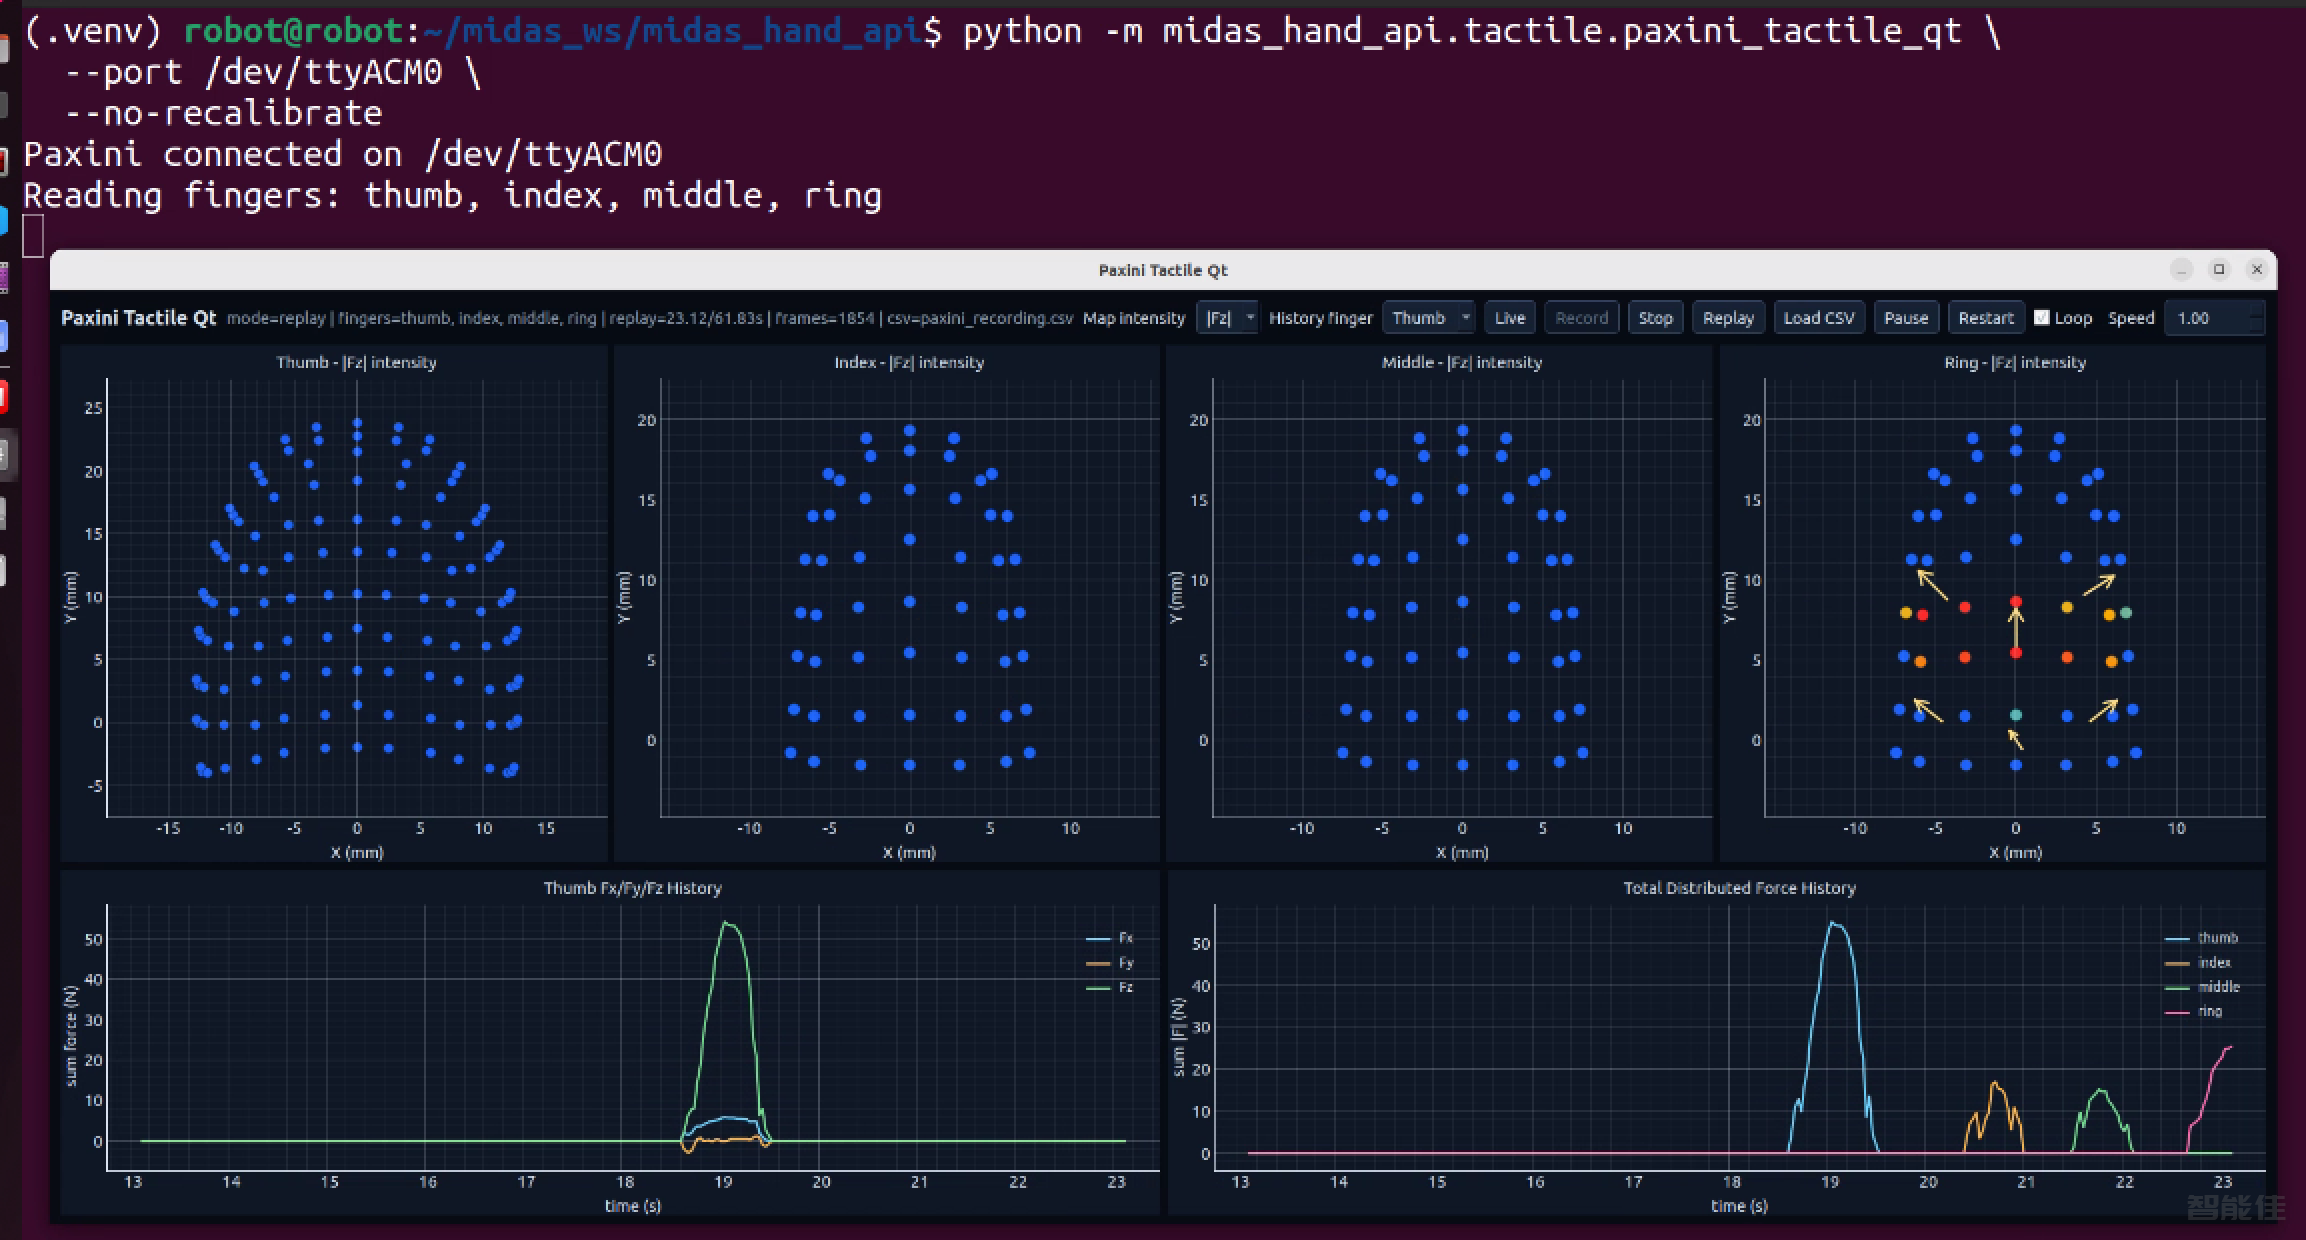Click the '--no-recalibrate' argument in the terminal
Image resolution: width=2306 pixels, height=1240 pixels.
point(222,113)
